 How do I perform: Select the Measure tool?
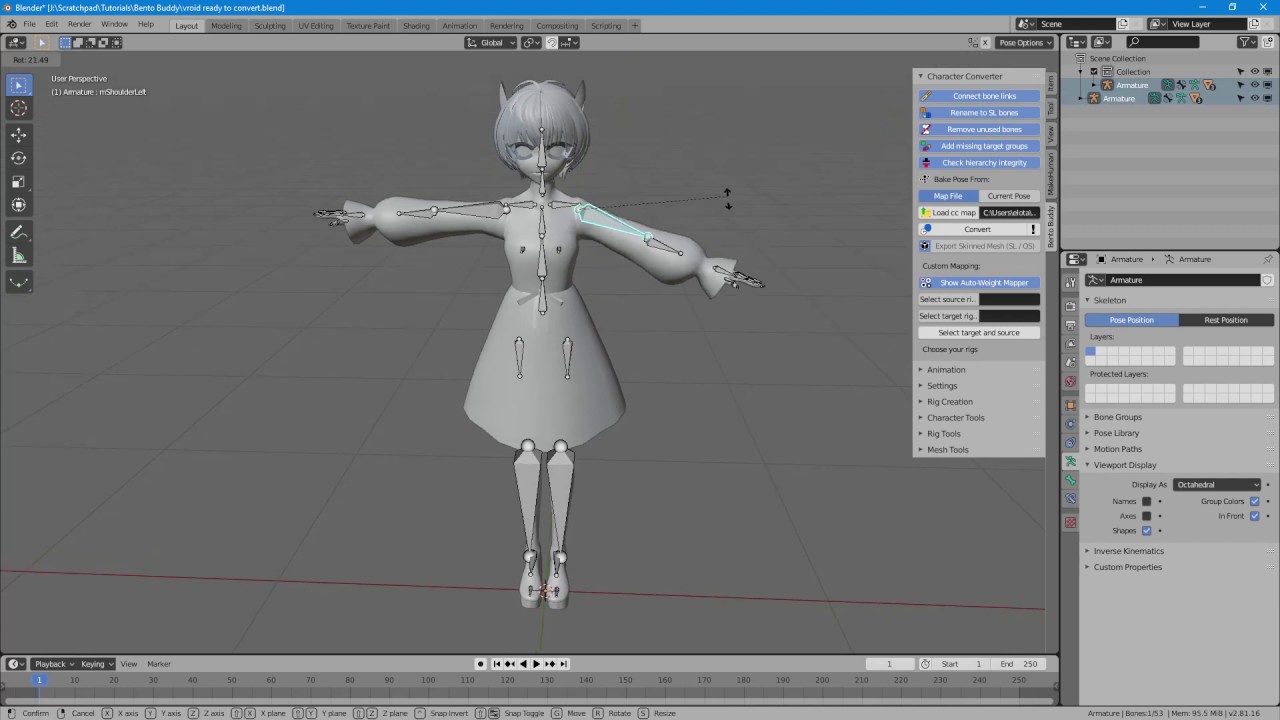point(19,256)
